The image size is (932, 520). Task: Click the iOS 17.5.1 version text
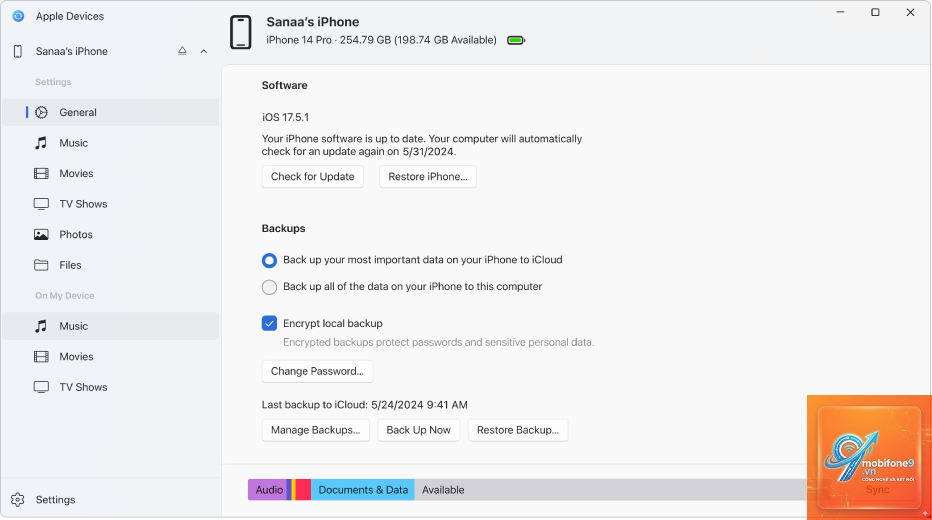[285, 117]
